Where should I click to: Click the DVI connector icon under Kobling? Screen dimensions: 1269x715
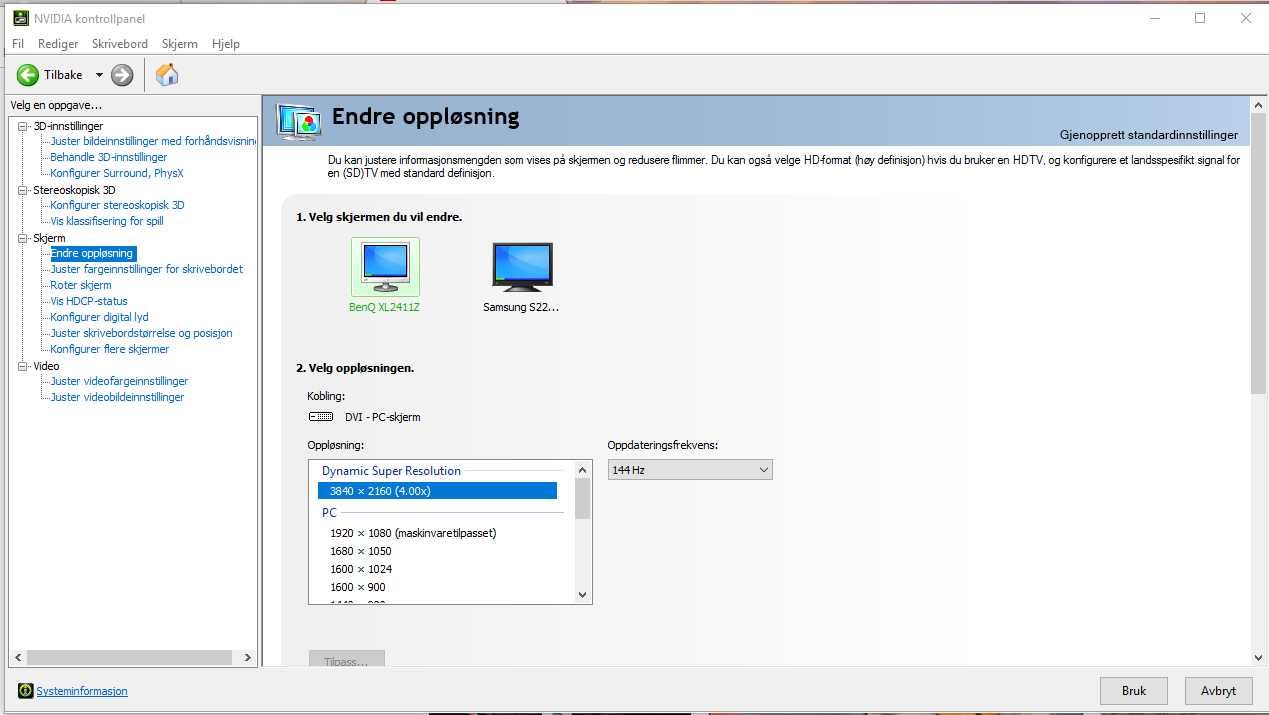[321, 417]
